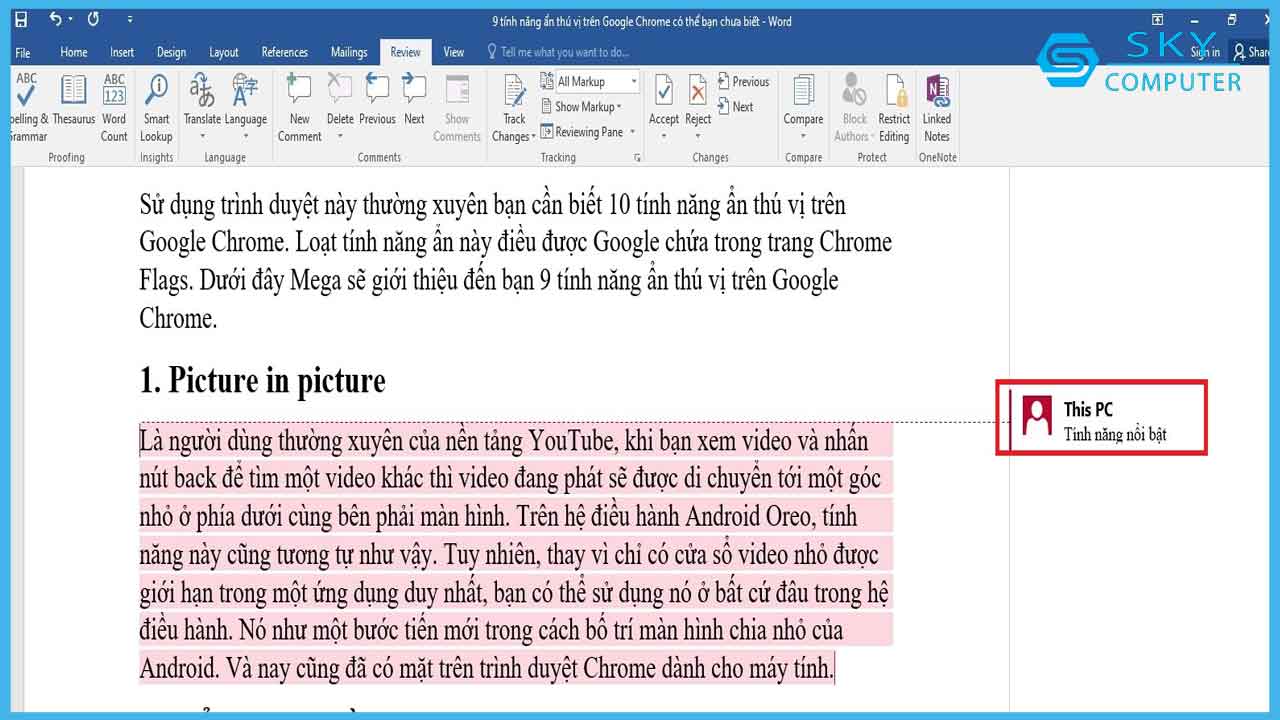Click Next in the Changes group
Image resolution: width=1280 pixels, height=720 pixels.
735,106
